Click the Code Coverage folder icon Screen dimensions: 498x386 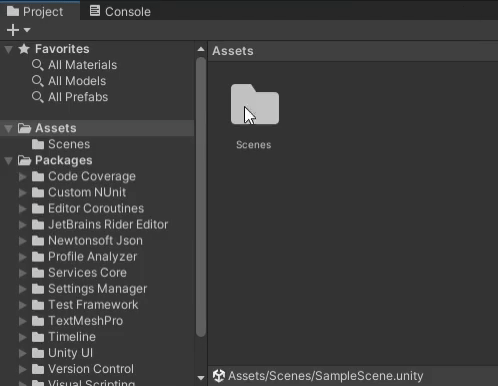coord(38,176)
